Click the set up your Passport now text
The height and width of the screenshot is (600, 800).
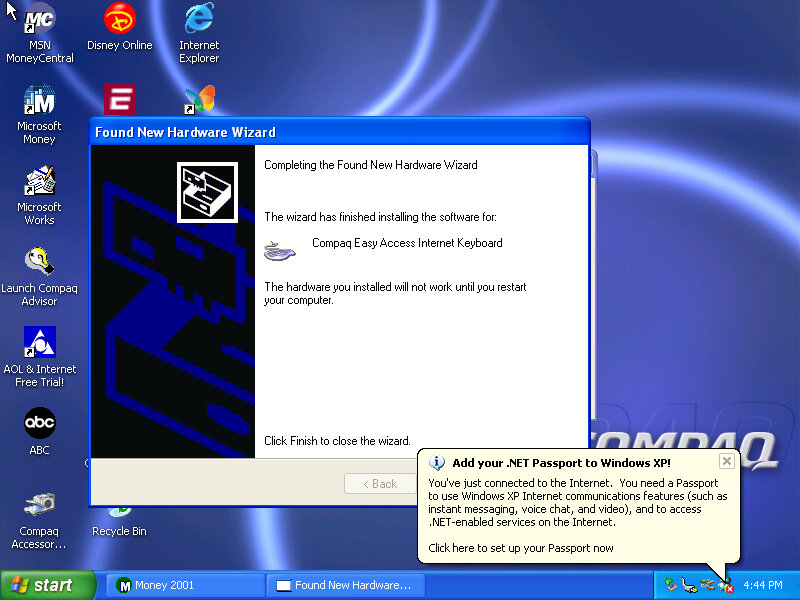tap(521, 548)
